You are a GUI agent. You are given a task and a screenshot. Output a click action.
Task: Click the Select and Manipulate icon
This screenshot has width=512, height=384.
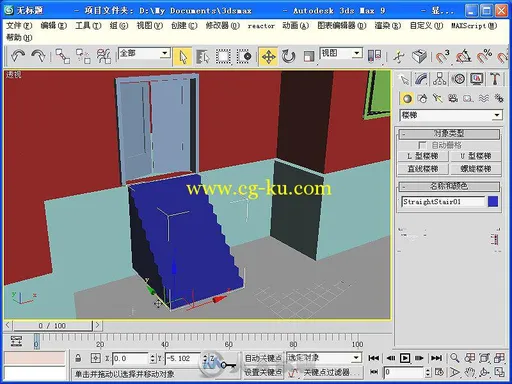(399, 56)
